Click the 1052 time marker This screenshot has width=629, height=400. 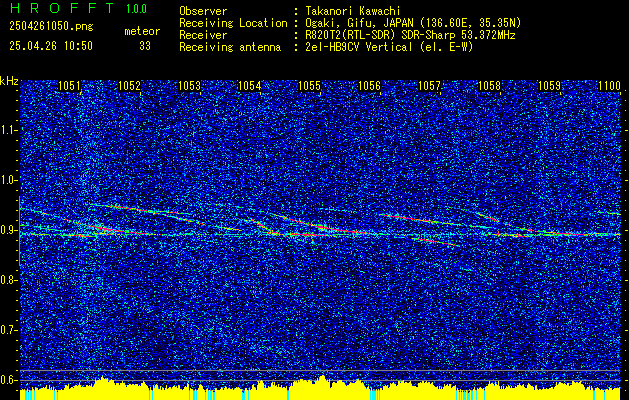[130, 86]
